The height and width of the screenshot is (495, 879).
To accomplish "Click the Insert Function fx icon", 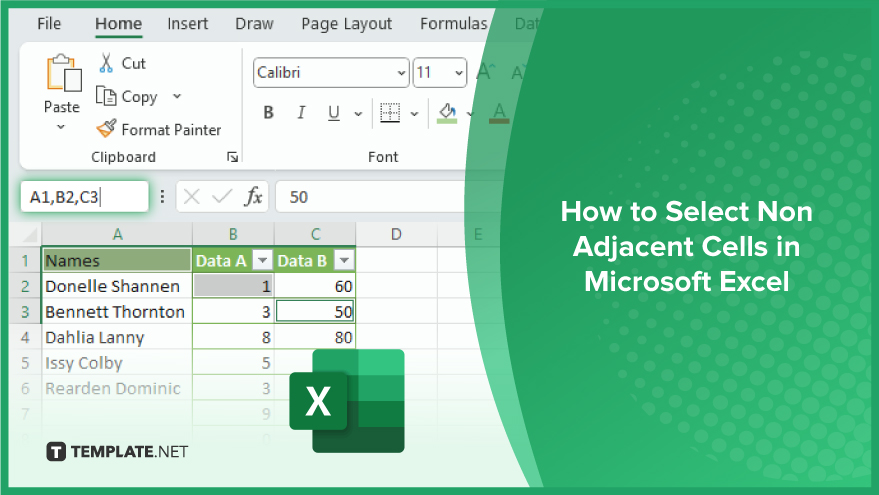I will (253, 197).
